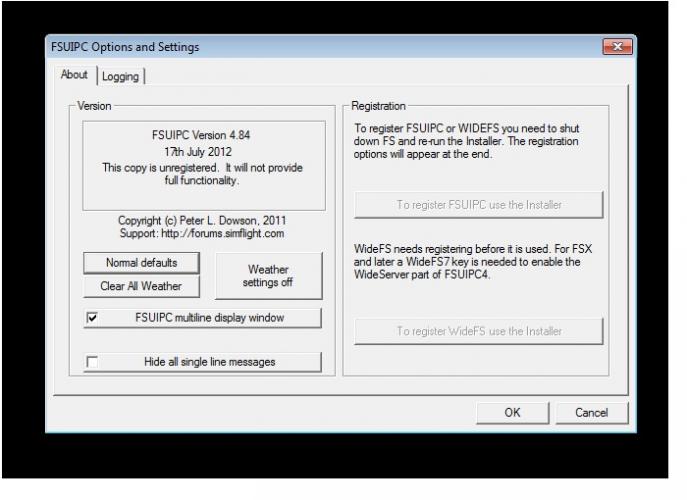Click To register FSUIPC use the Installer
Image resolution: width=687 pixels, height=500 pixels.
478,205
